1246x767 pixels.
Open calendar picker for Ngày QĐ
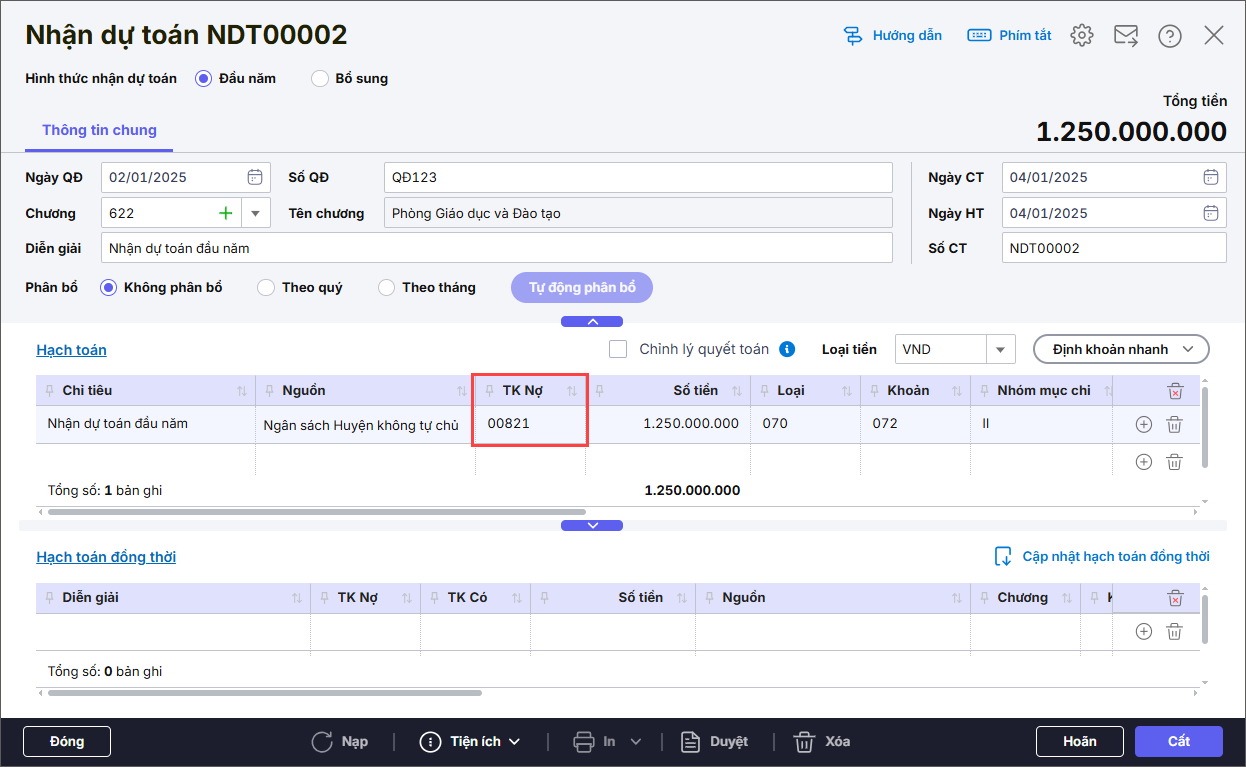point(255,177)
